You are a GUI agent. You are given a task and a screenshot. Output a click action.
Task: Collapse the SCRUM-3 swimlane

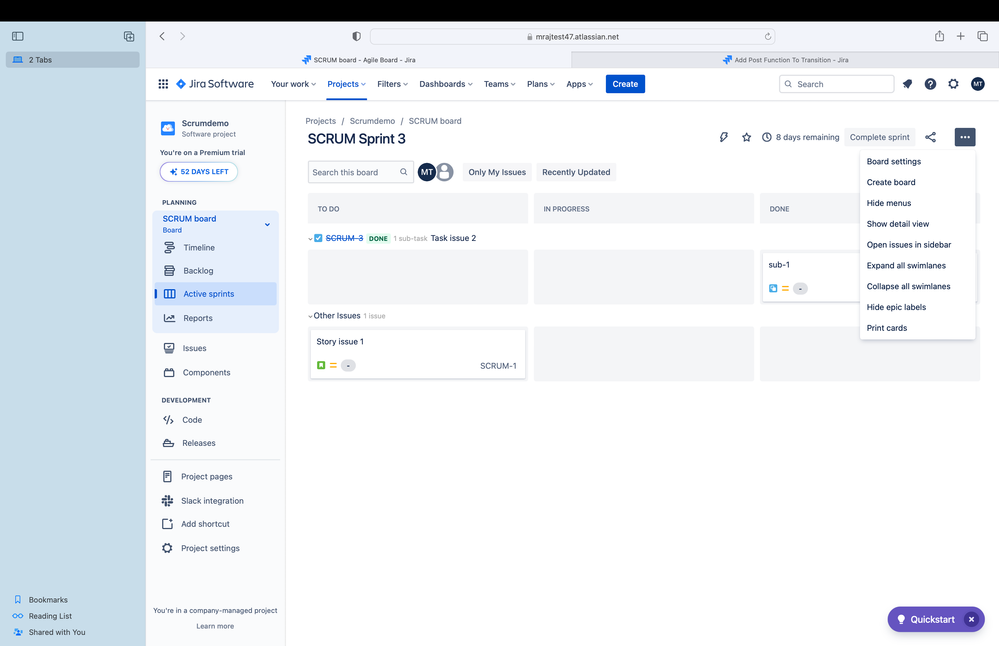(310, 239)
